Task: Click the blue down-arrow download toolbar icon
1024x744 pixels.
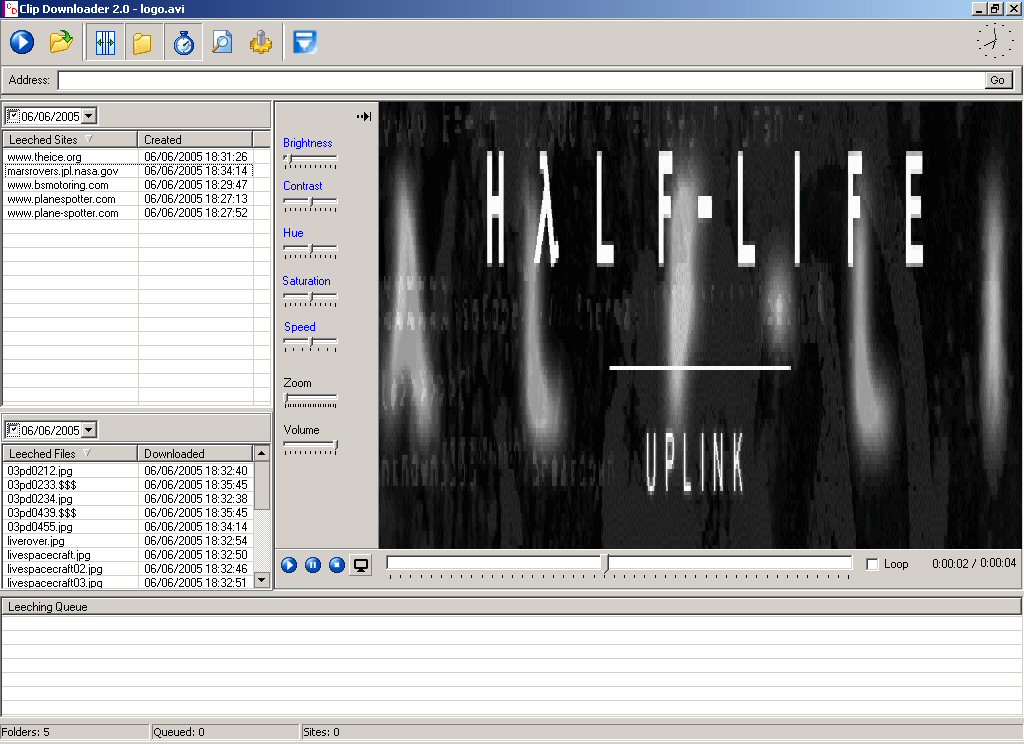Action: click(x=305, y=42)
